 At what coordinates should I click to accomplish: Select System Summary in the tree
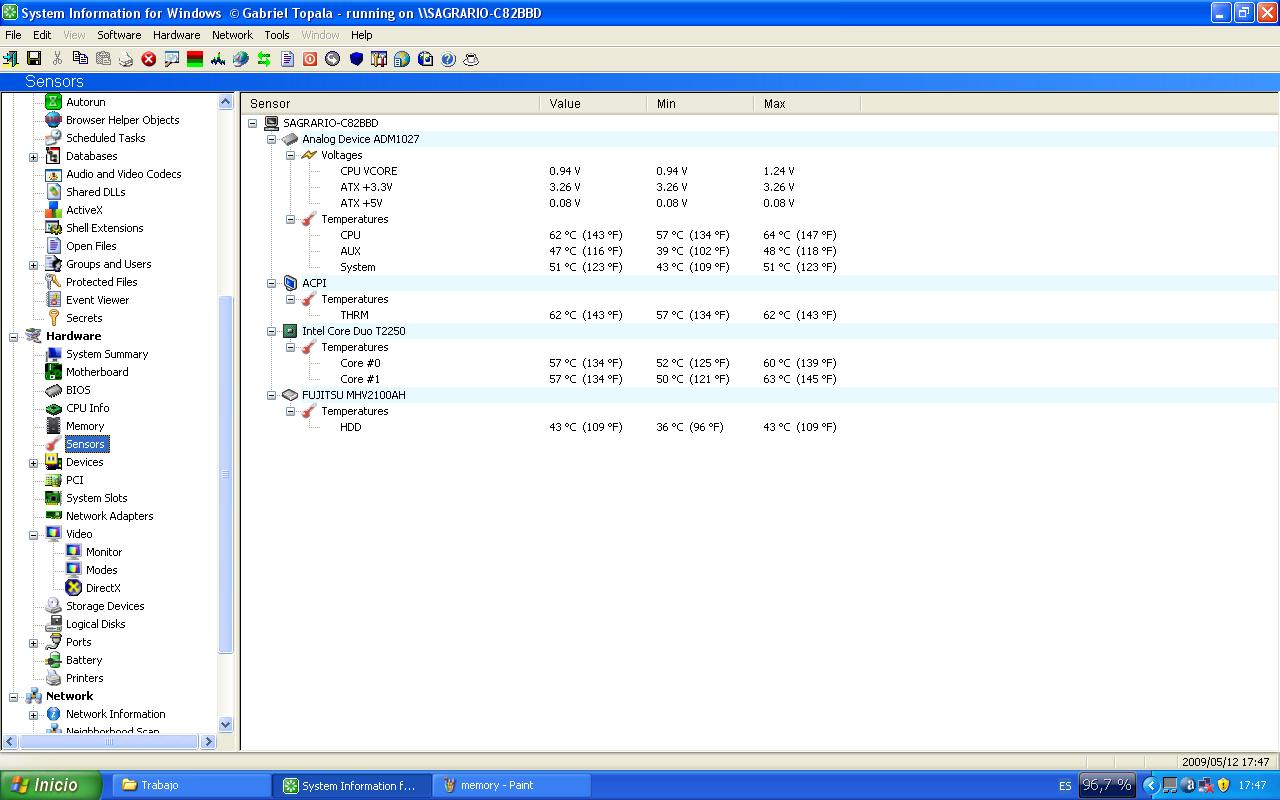(107, 354)
